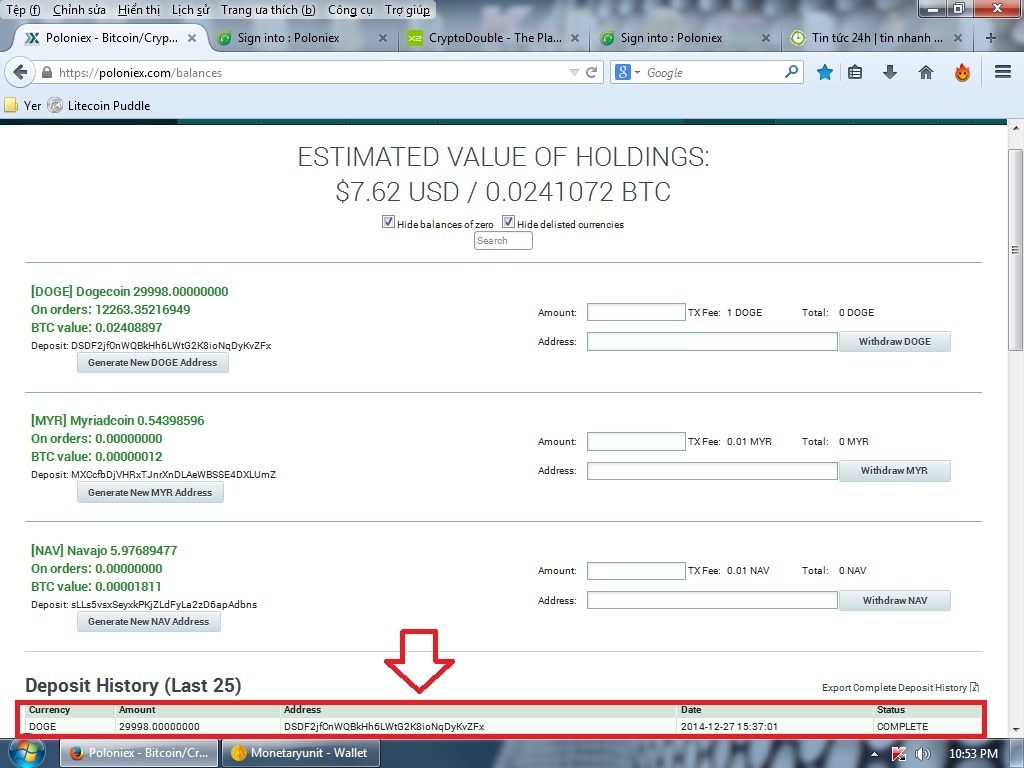Viewport: 1024px width, 768px height.
Task: Click the DOGE Amount input field
Action: [x=636, y=312]
